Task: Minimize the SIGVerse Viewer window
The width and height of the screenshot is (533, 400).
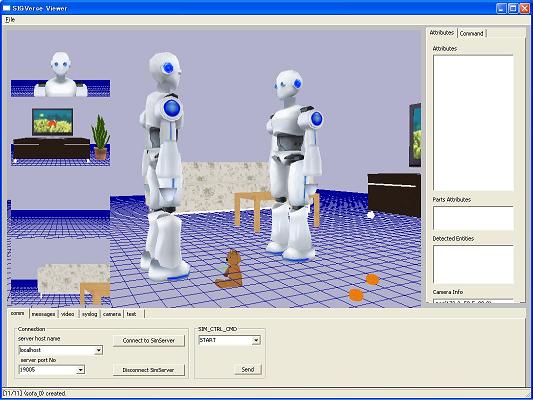Action: coord(501,8)
